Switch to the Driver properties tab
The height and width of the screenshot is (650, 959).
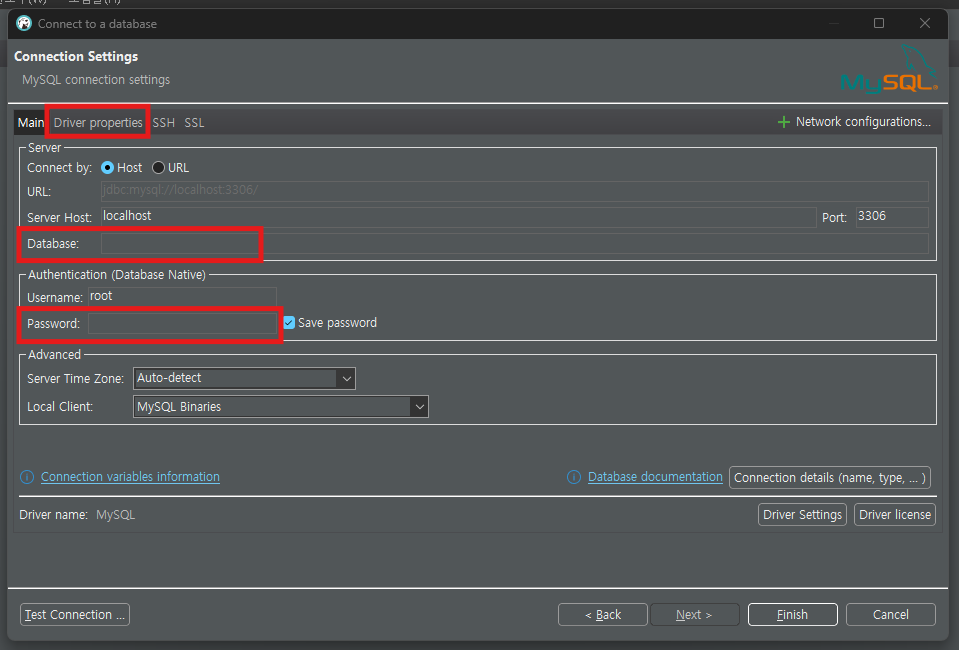click(98, 122)
